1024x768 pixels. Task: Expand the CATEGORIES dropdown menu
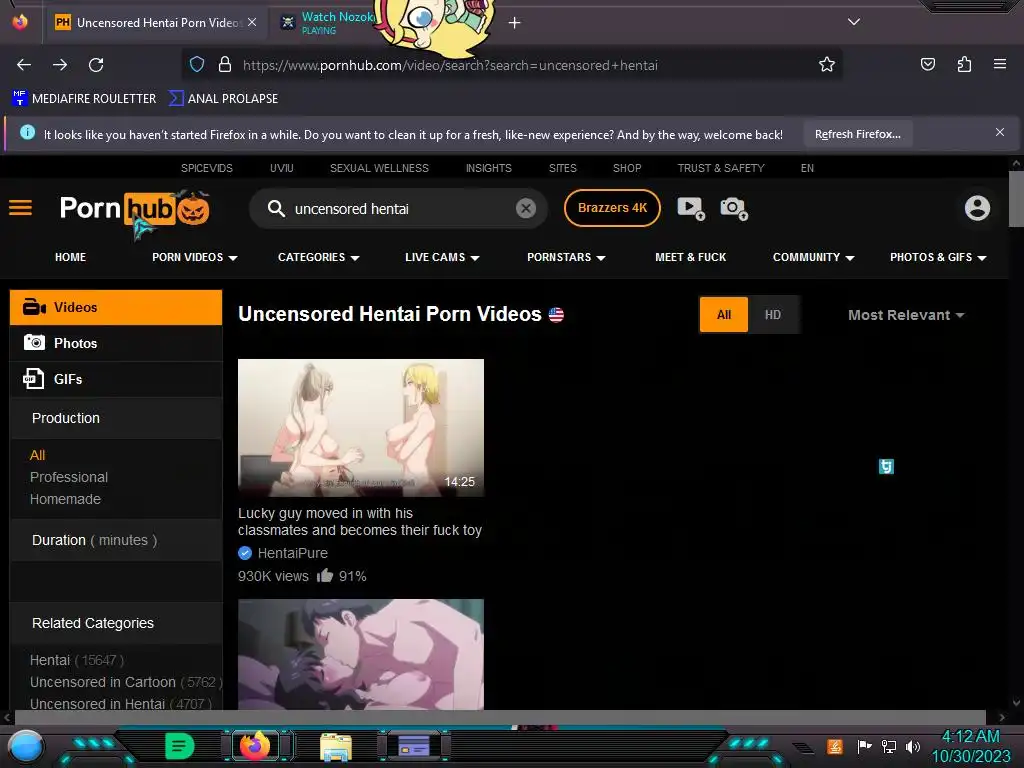click(319, 257)
